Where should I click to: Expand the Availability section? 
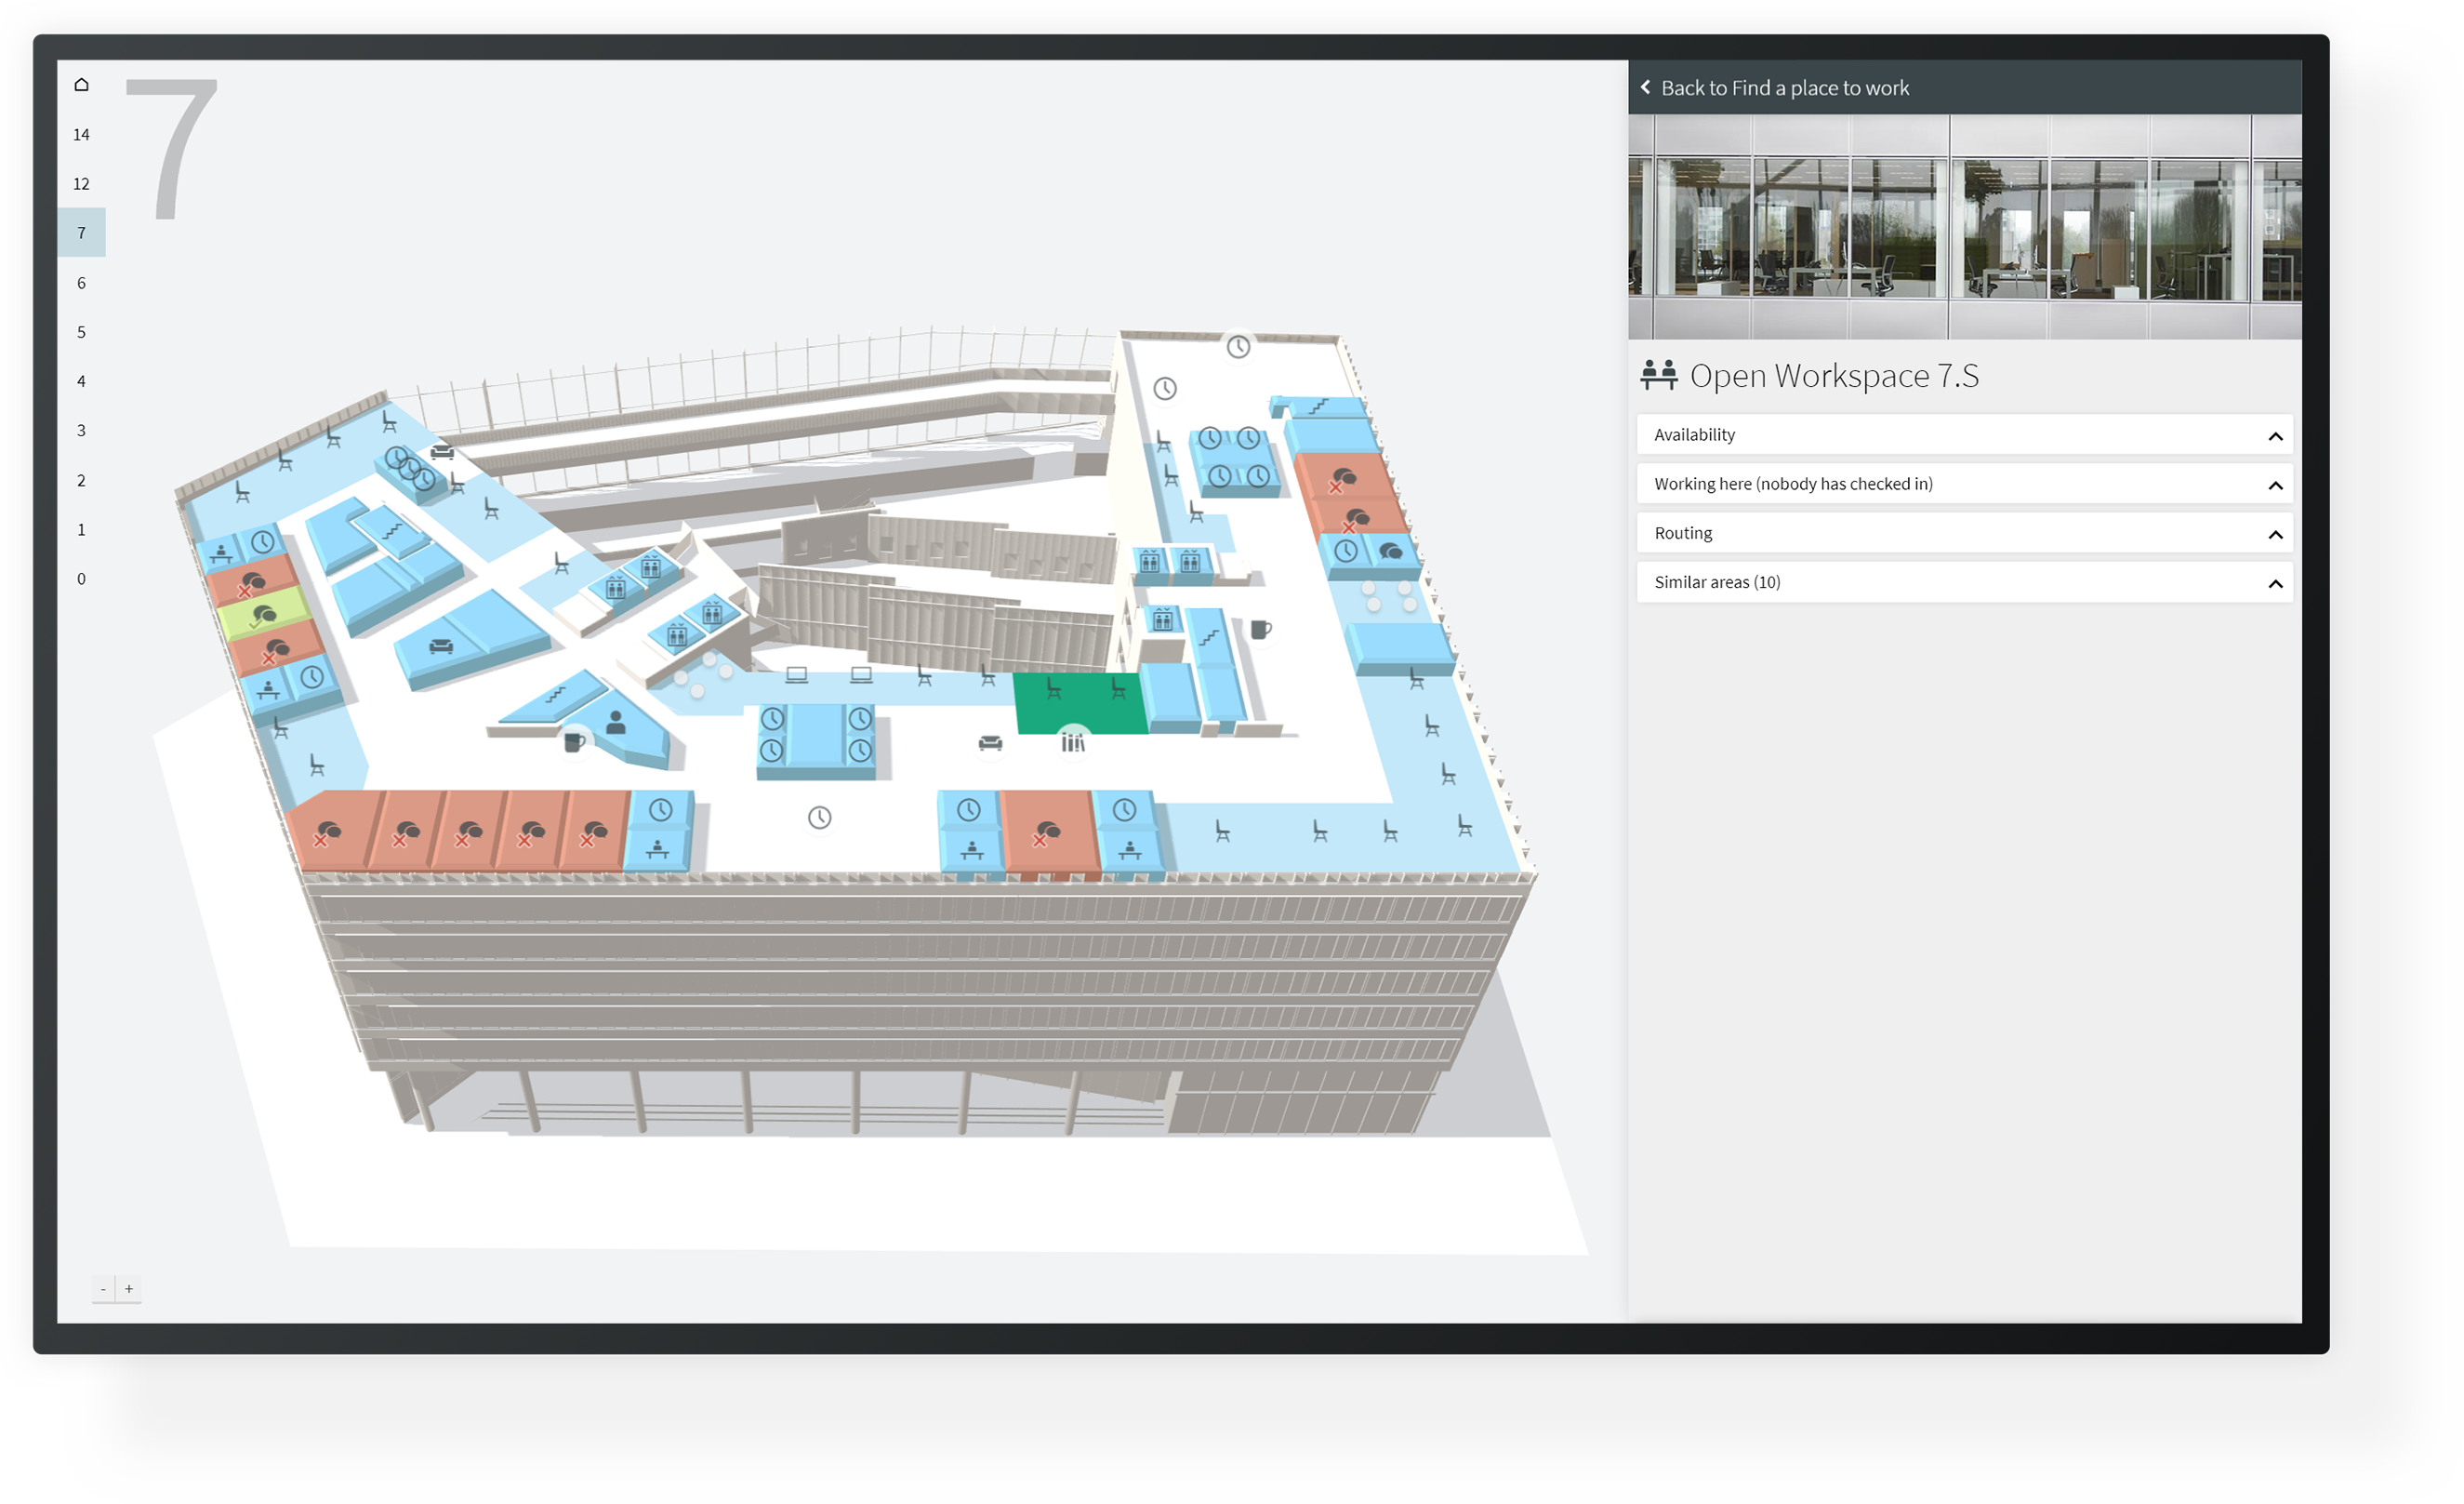pos(1964,435)
